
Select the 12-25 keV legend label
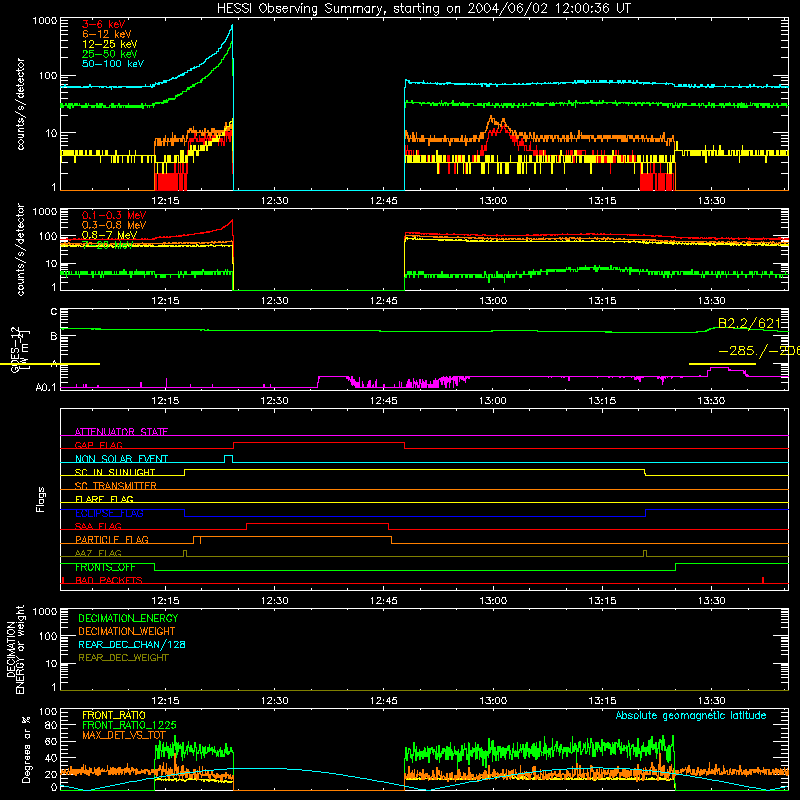pos(110,44)
